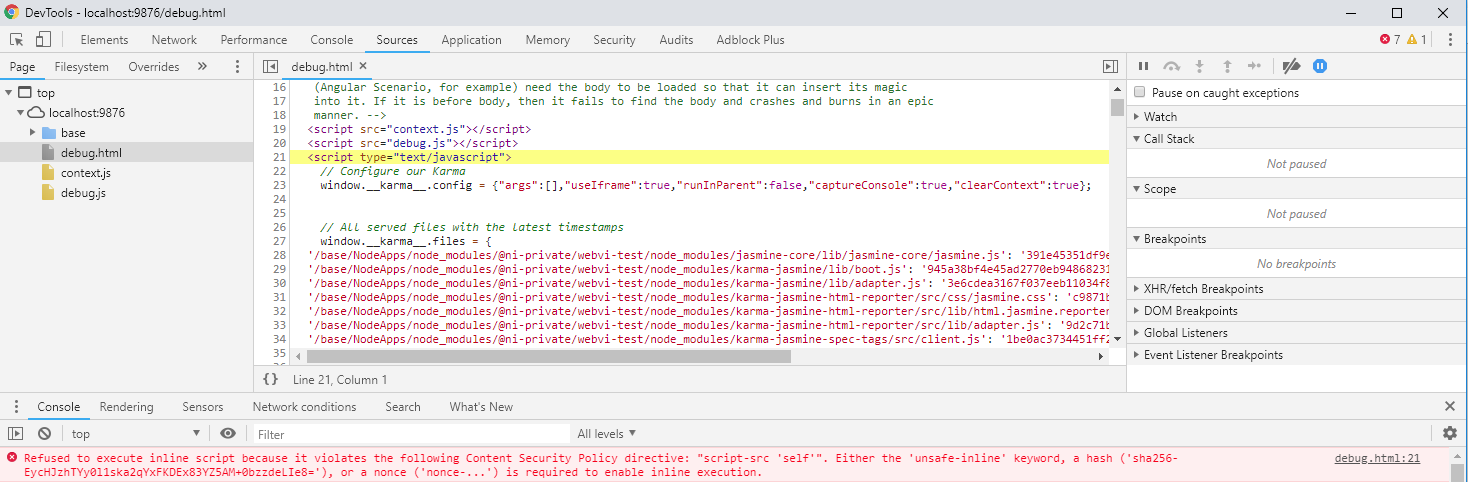Collapse the top frame tree node

[x=9, y=93]
